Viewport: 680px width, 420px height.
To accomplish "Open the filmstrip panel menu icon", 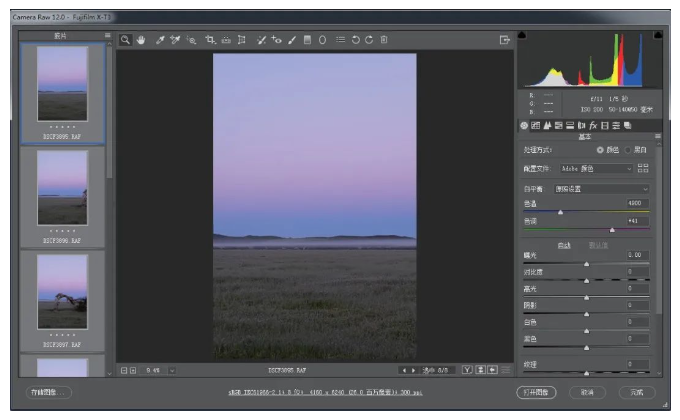I will tap(108, 35).
